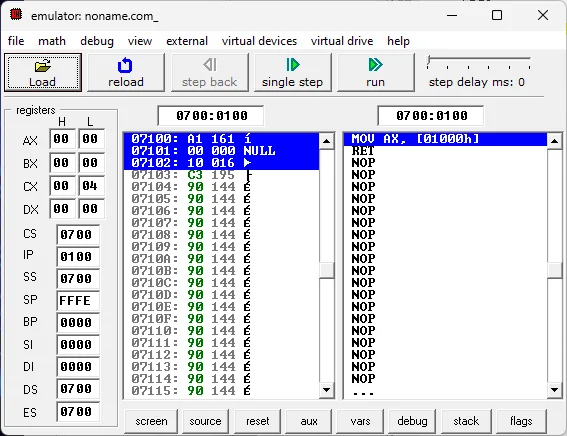Click memory list scroll down arrow
The image size is (567, 436).
327,390
